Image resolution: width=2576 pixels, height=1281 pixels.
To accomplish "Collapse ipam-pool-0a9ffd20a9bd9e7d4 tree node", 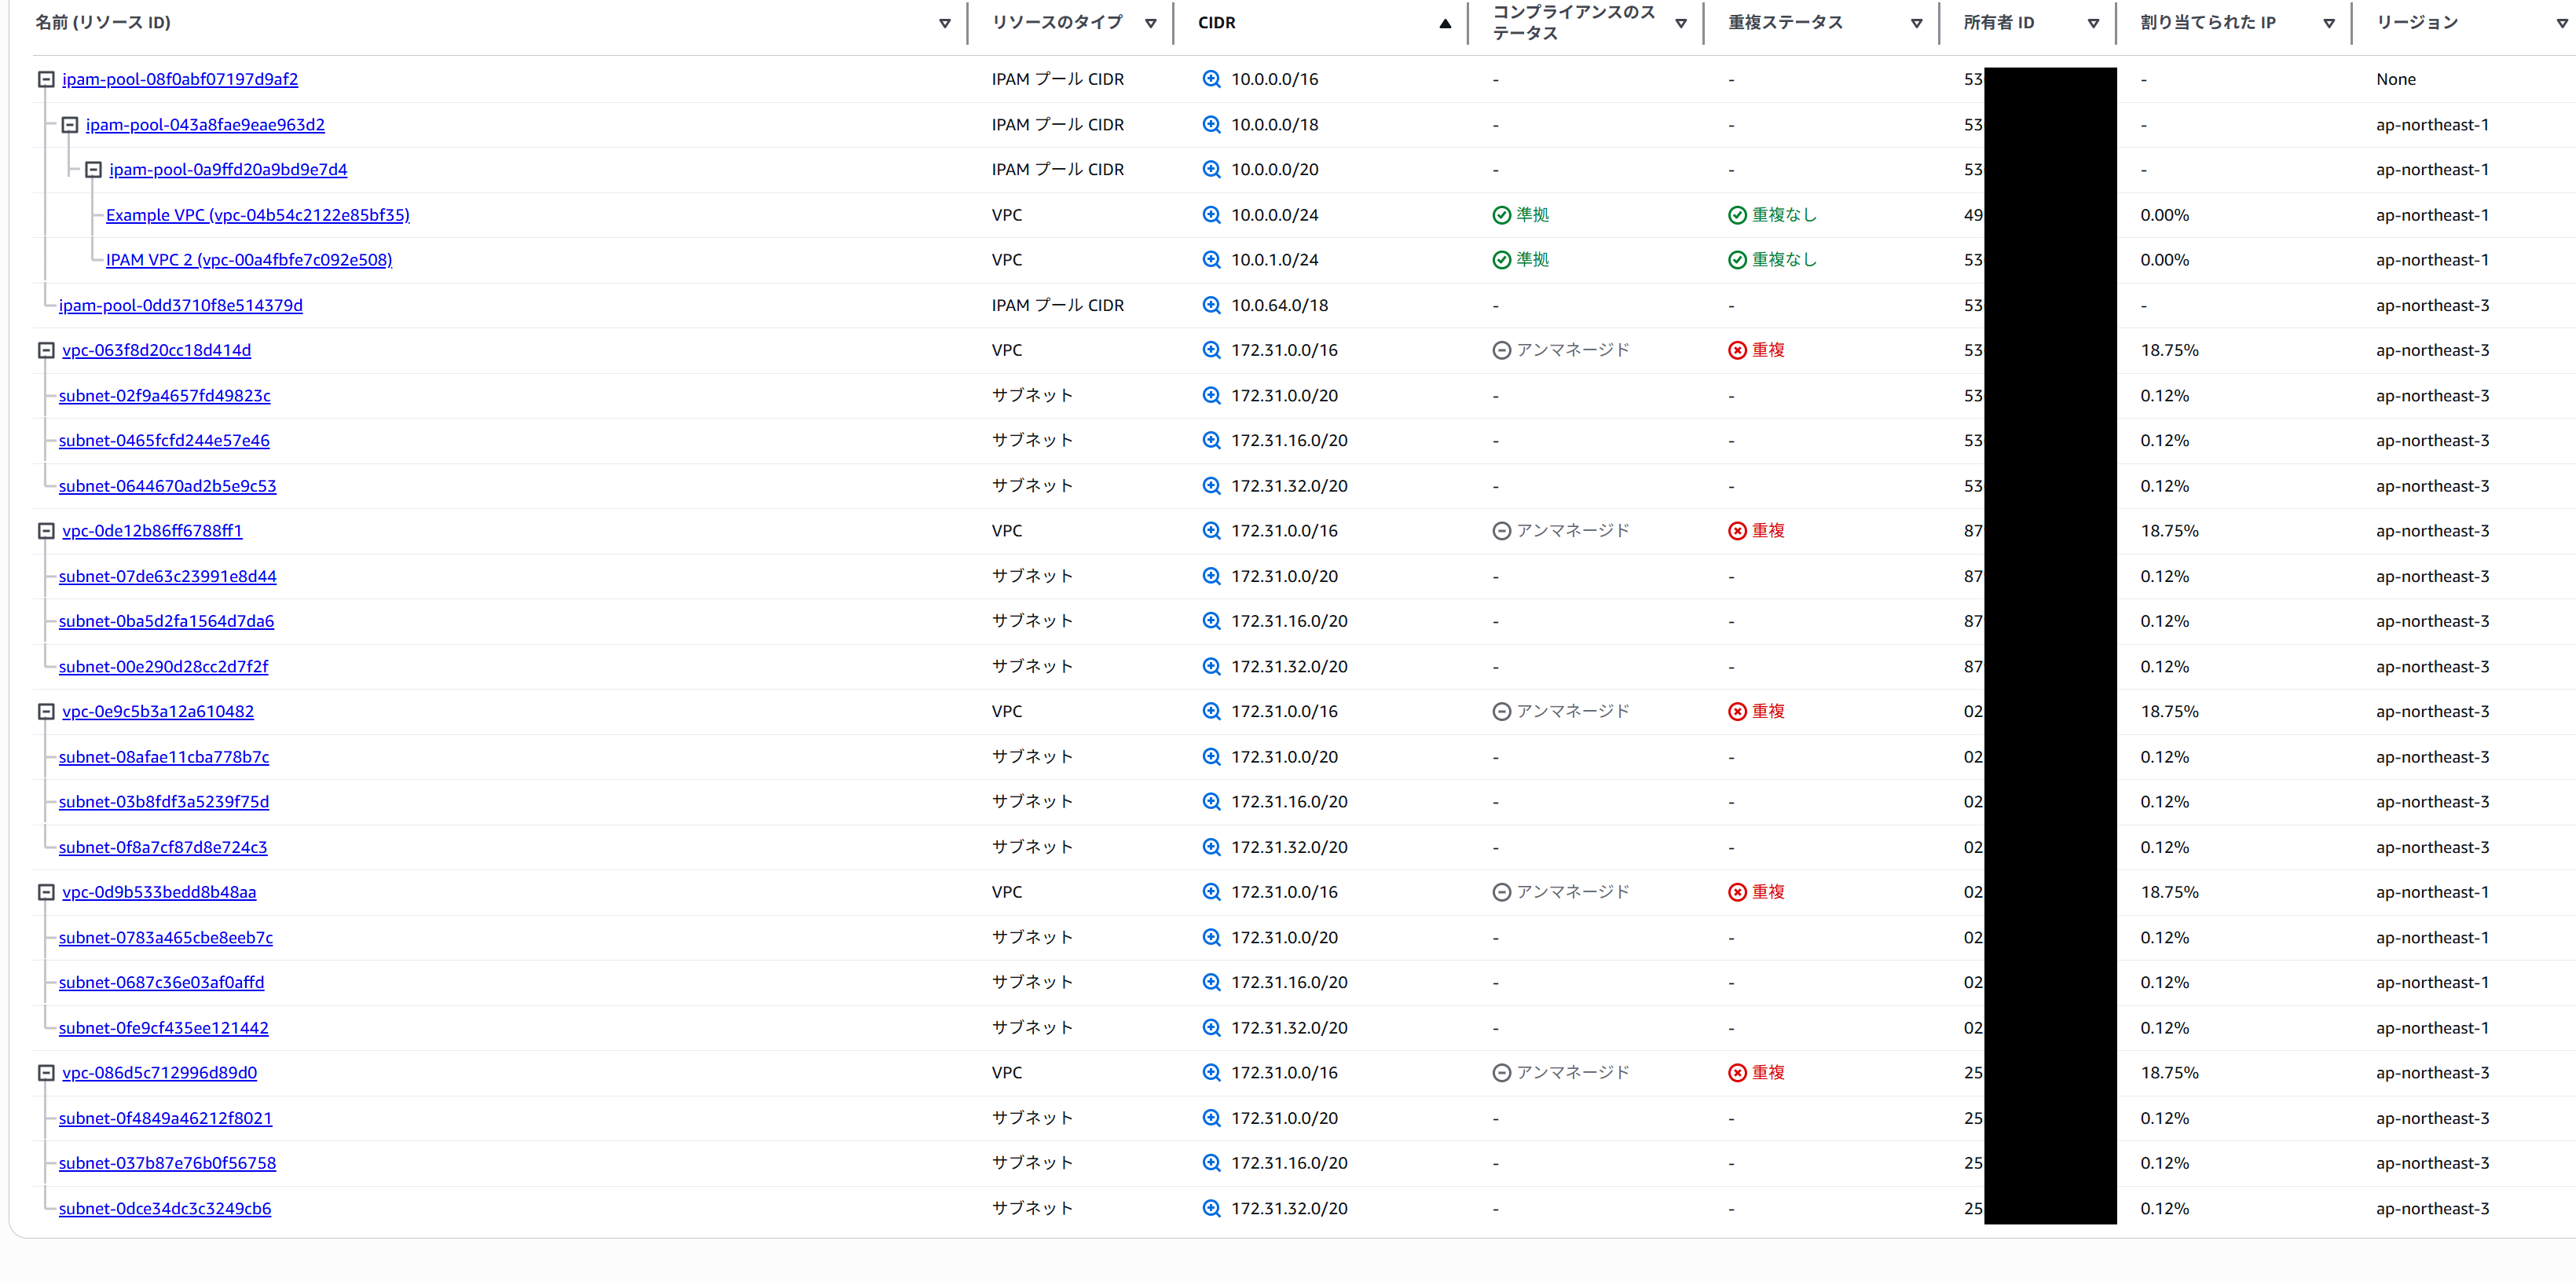I will [x=93, y=169].
